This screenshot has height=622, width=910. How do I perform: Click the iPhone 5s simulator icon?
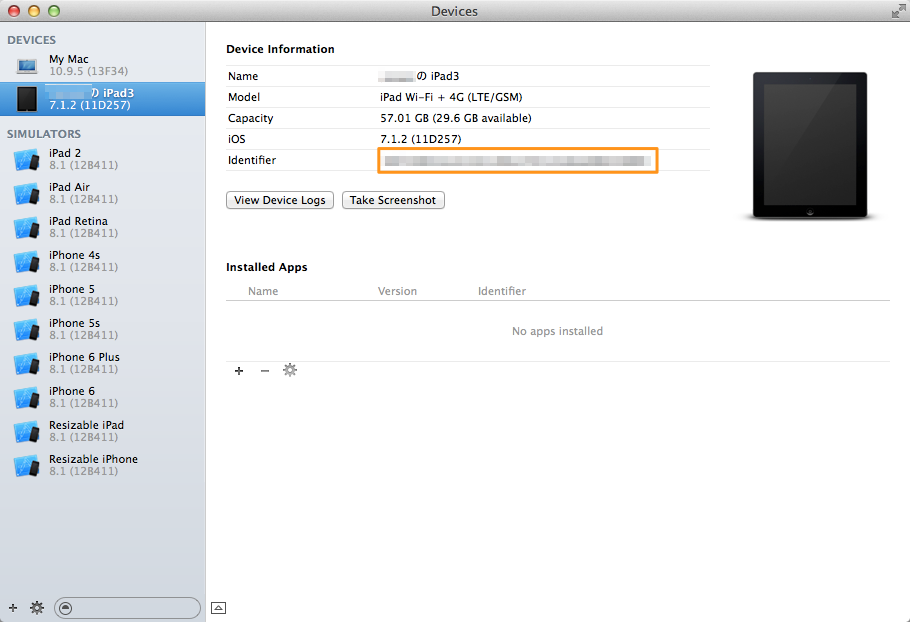pyautogui.click(x=27, y=330)
